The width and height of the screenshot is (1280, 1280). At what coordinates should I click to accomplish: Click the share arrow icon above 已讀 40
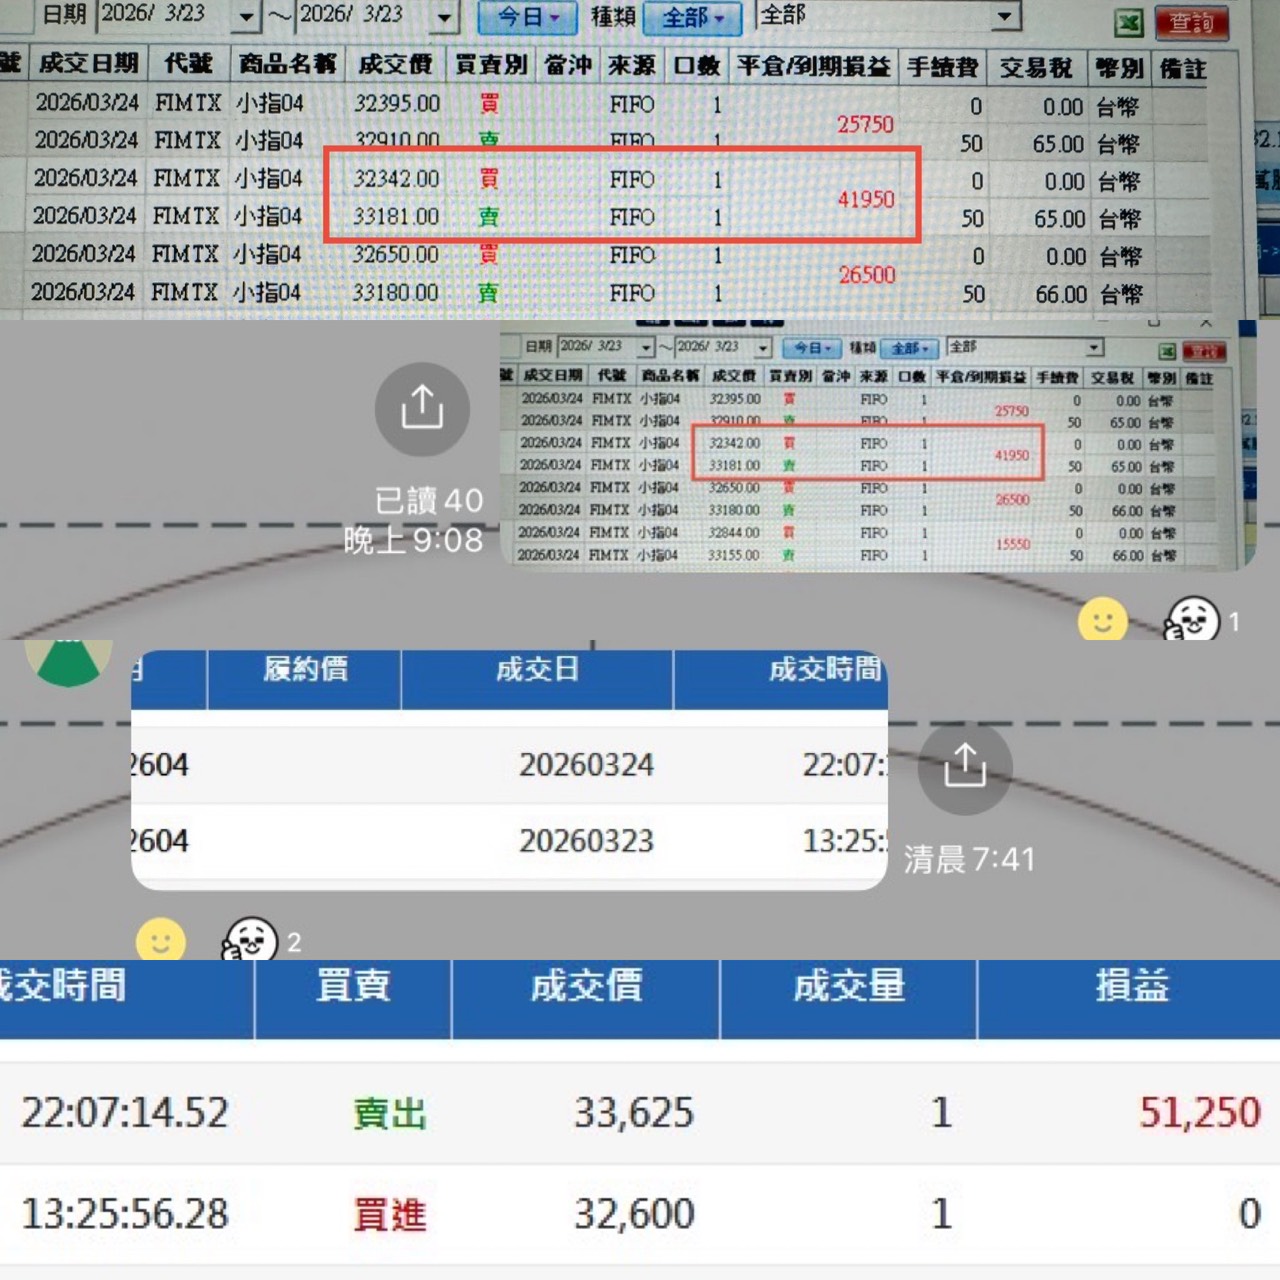pyautogui.click(x=421, y=408)
